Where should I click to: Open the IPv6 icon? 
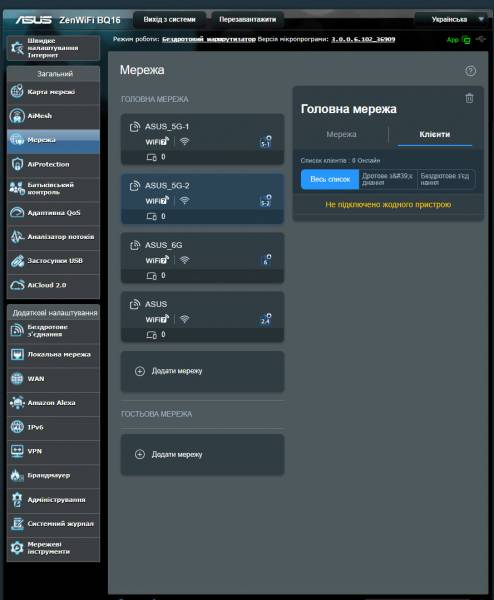[17, 427]
